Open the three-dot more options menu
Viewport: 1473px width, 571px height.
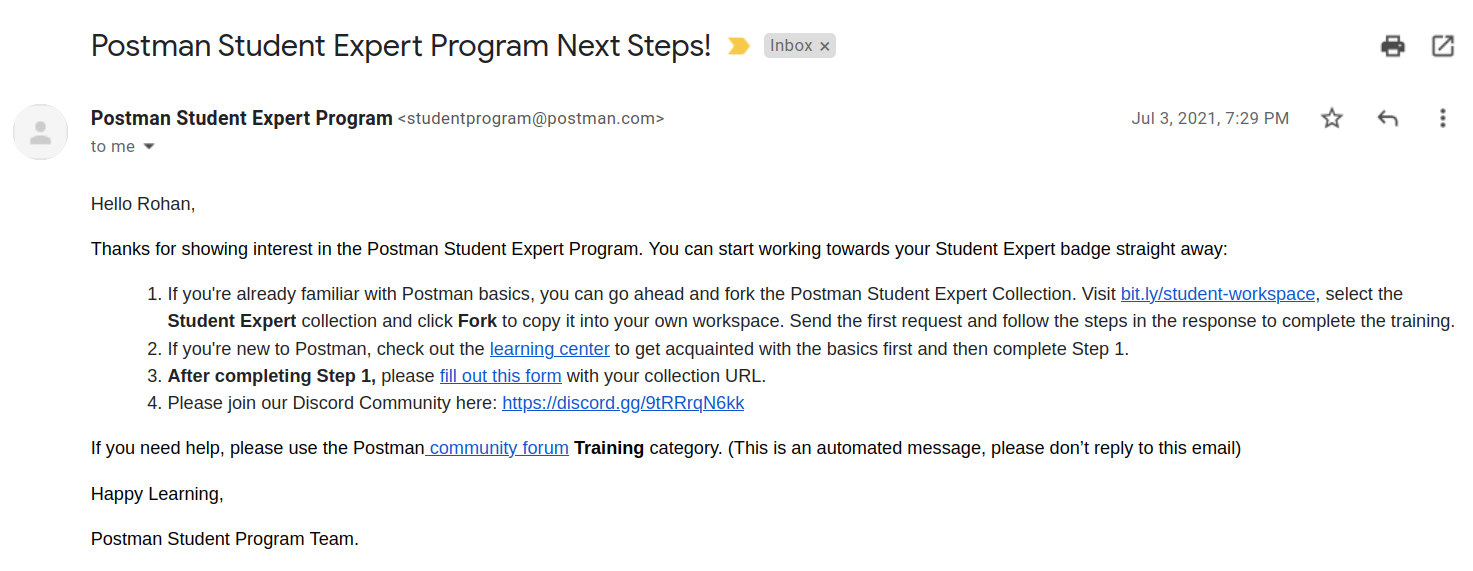pyautogui.click(x=1442, y=118)
